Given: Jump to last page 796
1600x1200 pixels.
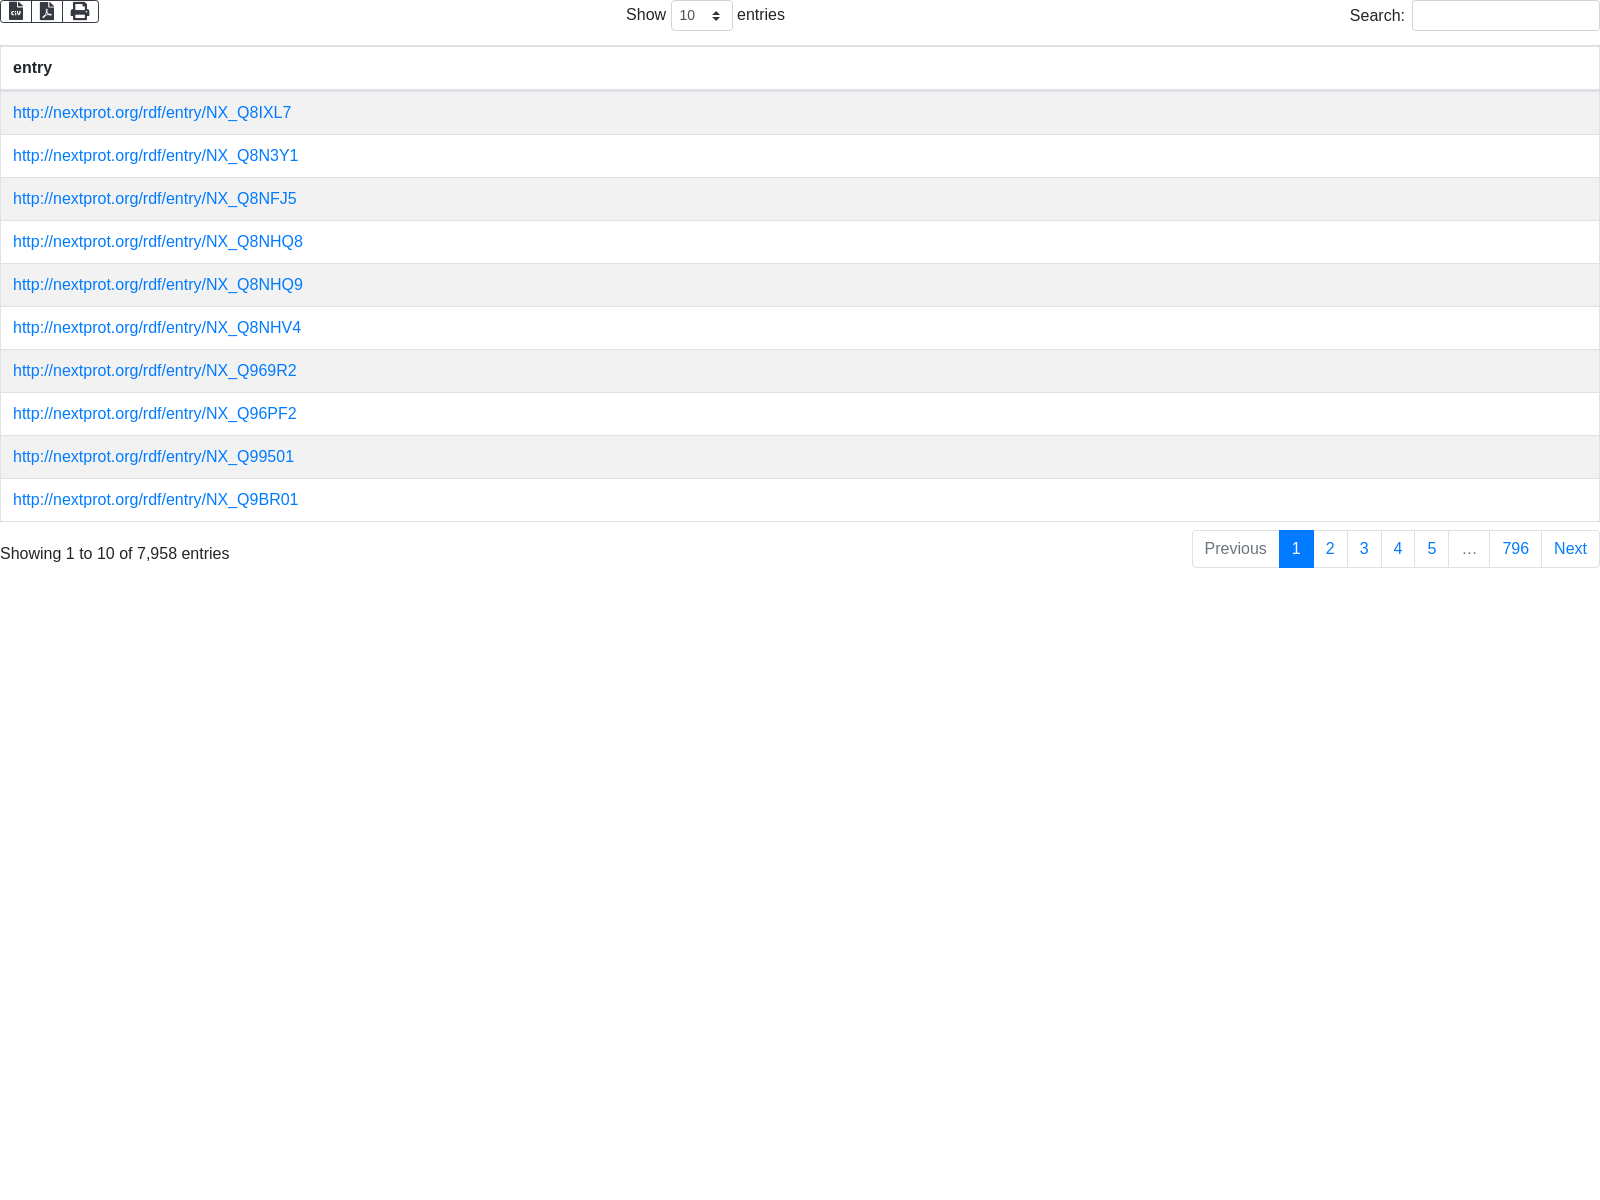Looking at the screenshot, I should (1514, 549).
